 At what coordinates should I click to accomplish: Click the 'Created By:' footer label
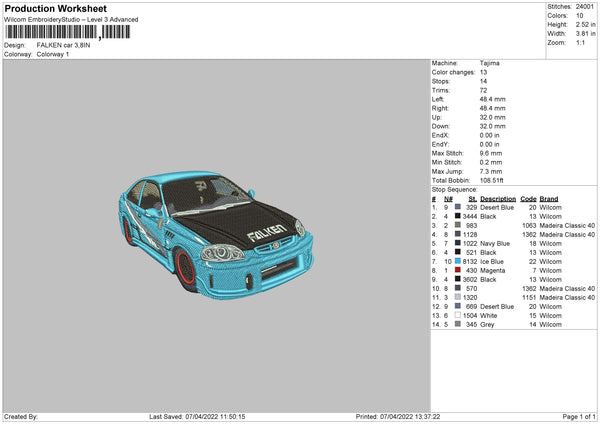click(x=21, y=416)
